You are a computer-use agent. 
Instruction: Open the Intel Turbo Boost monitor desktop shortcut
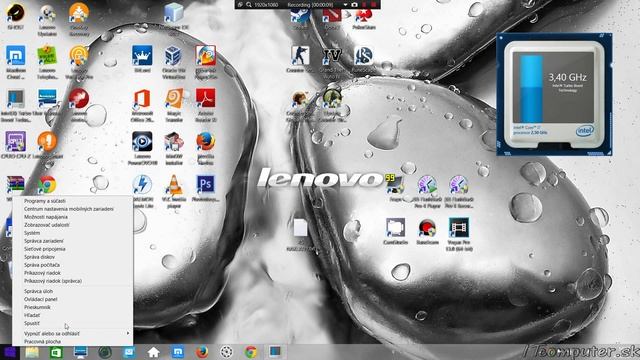16,99
